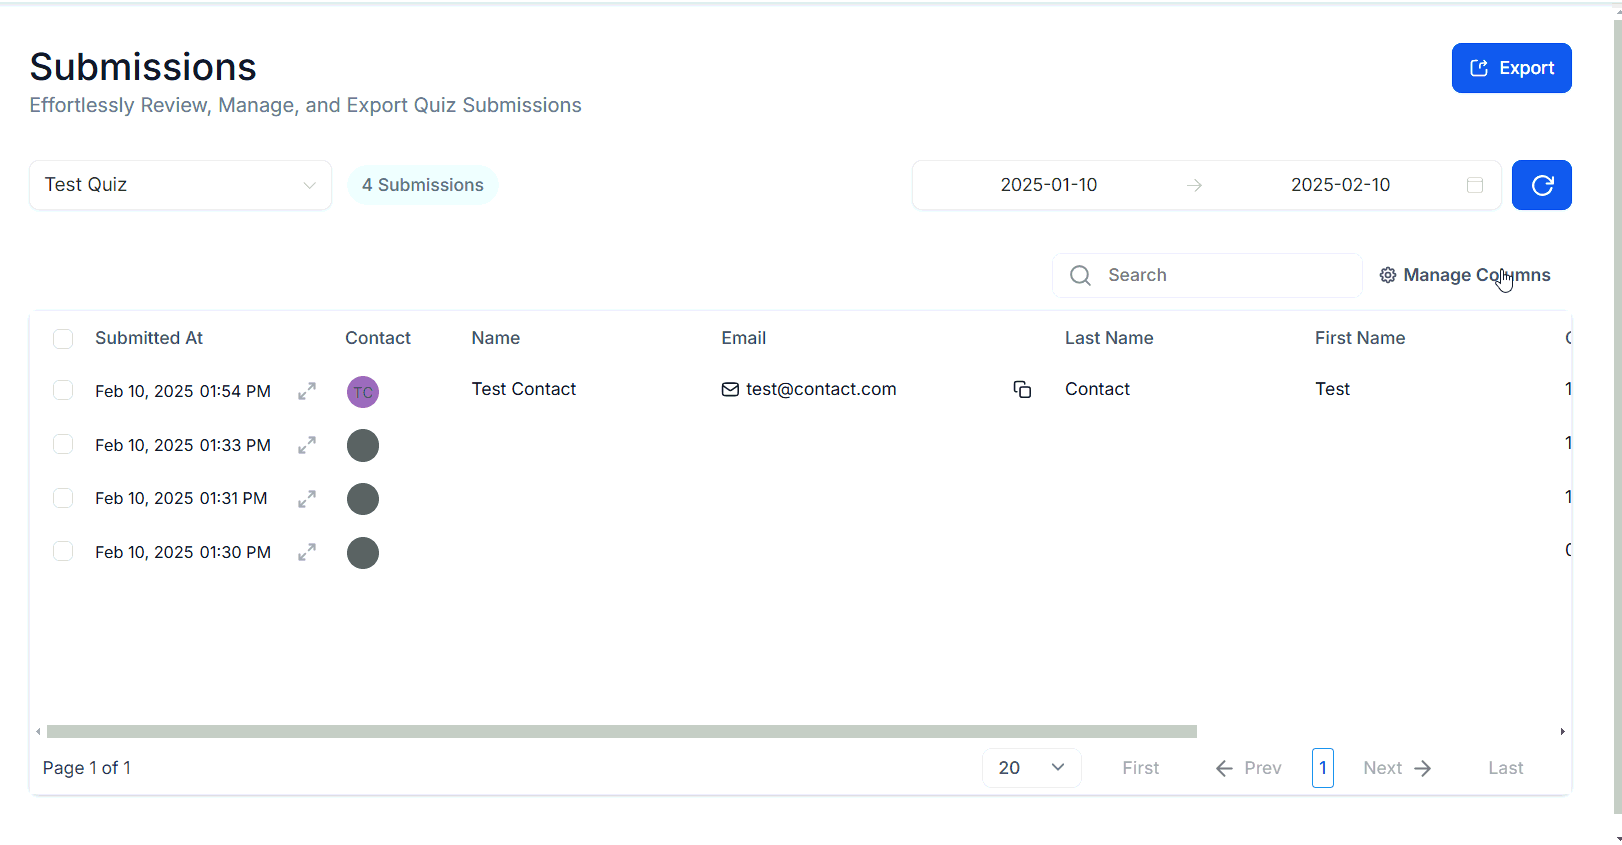Open Manage Columns settings
Screen dimensions: 1622x845
(1465, 275)
